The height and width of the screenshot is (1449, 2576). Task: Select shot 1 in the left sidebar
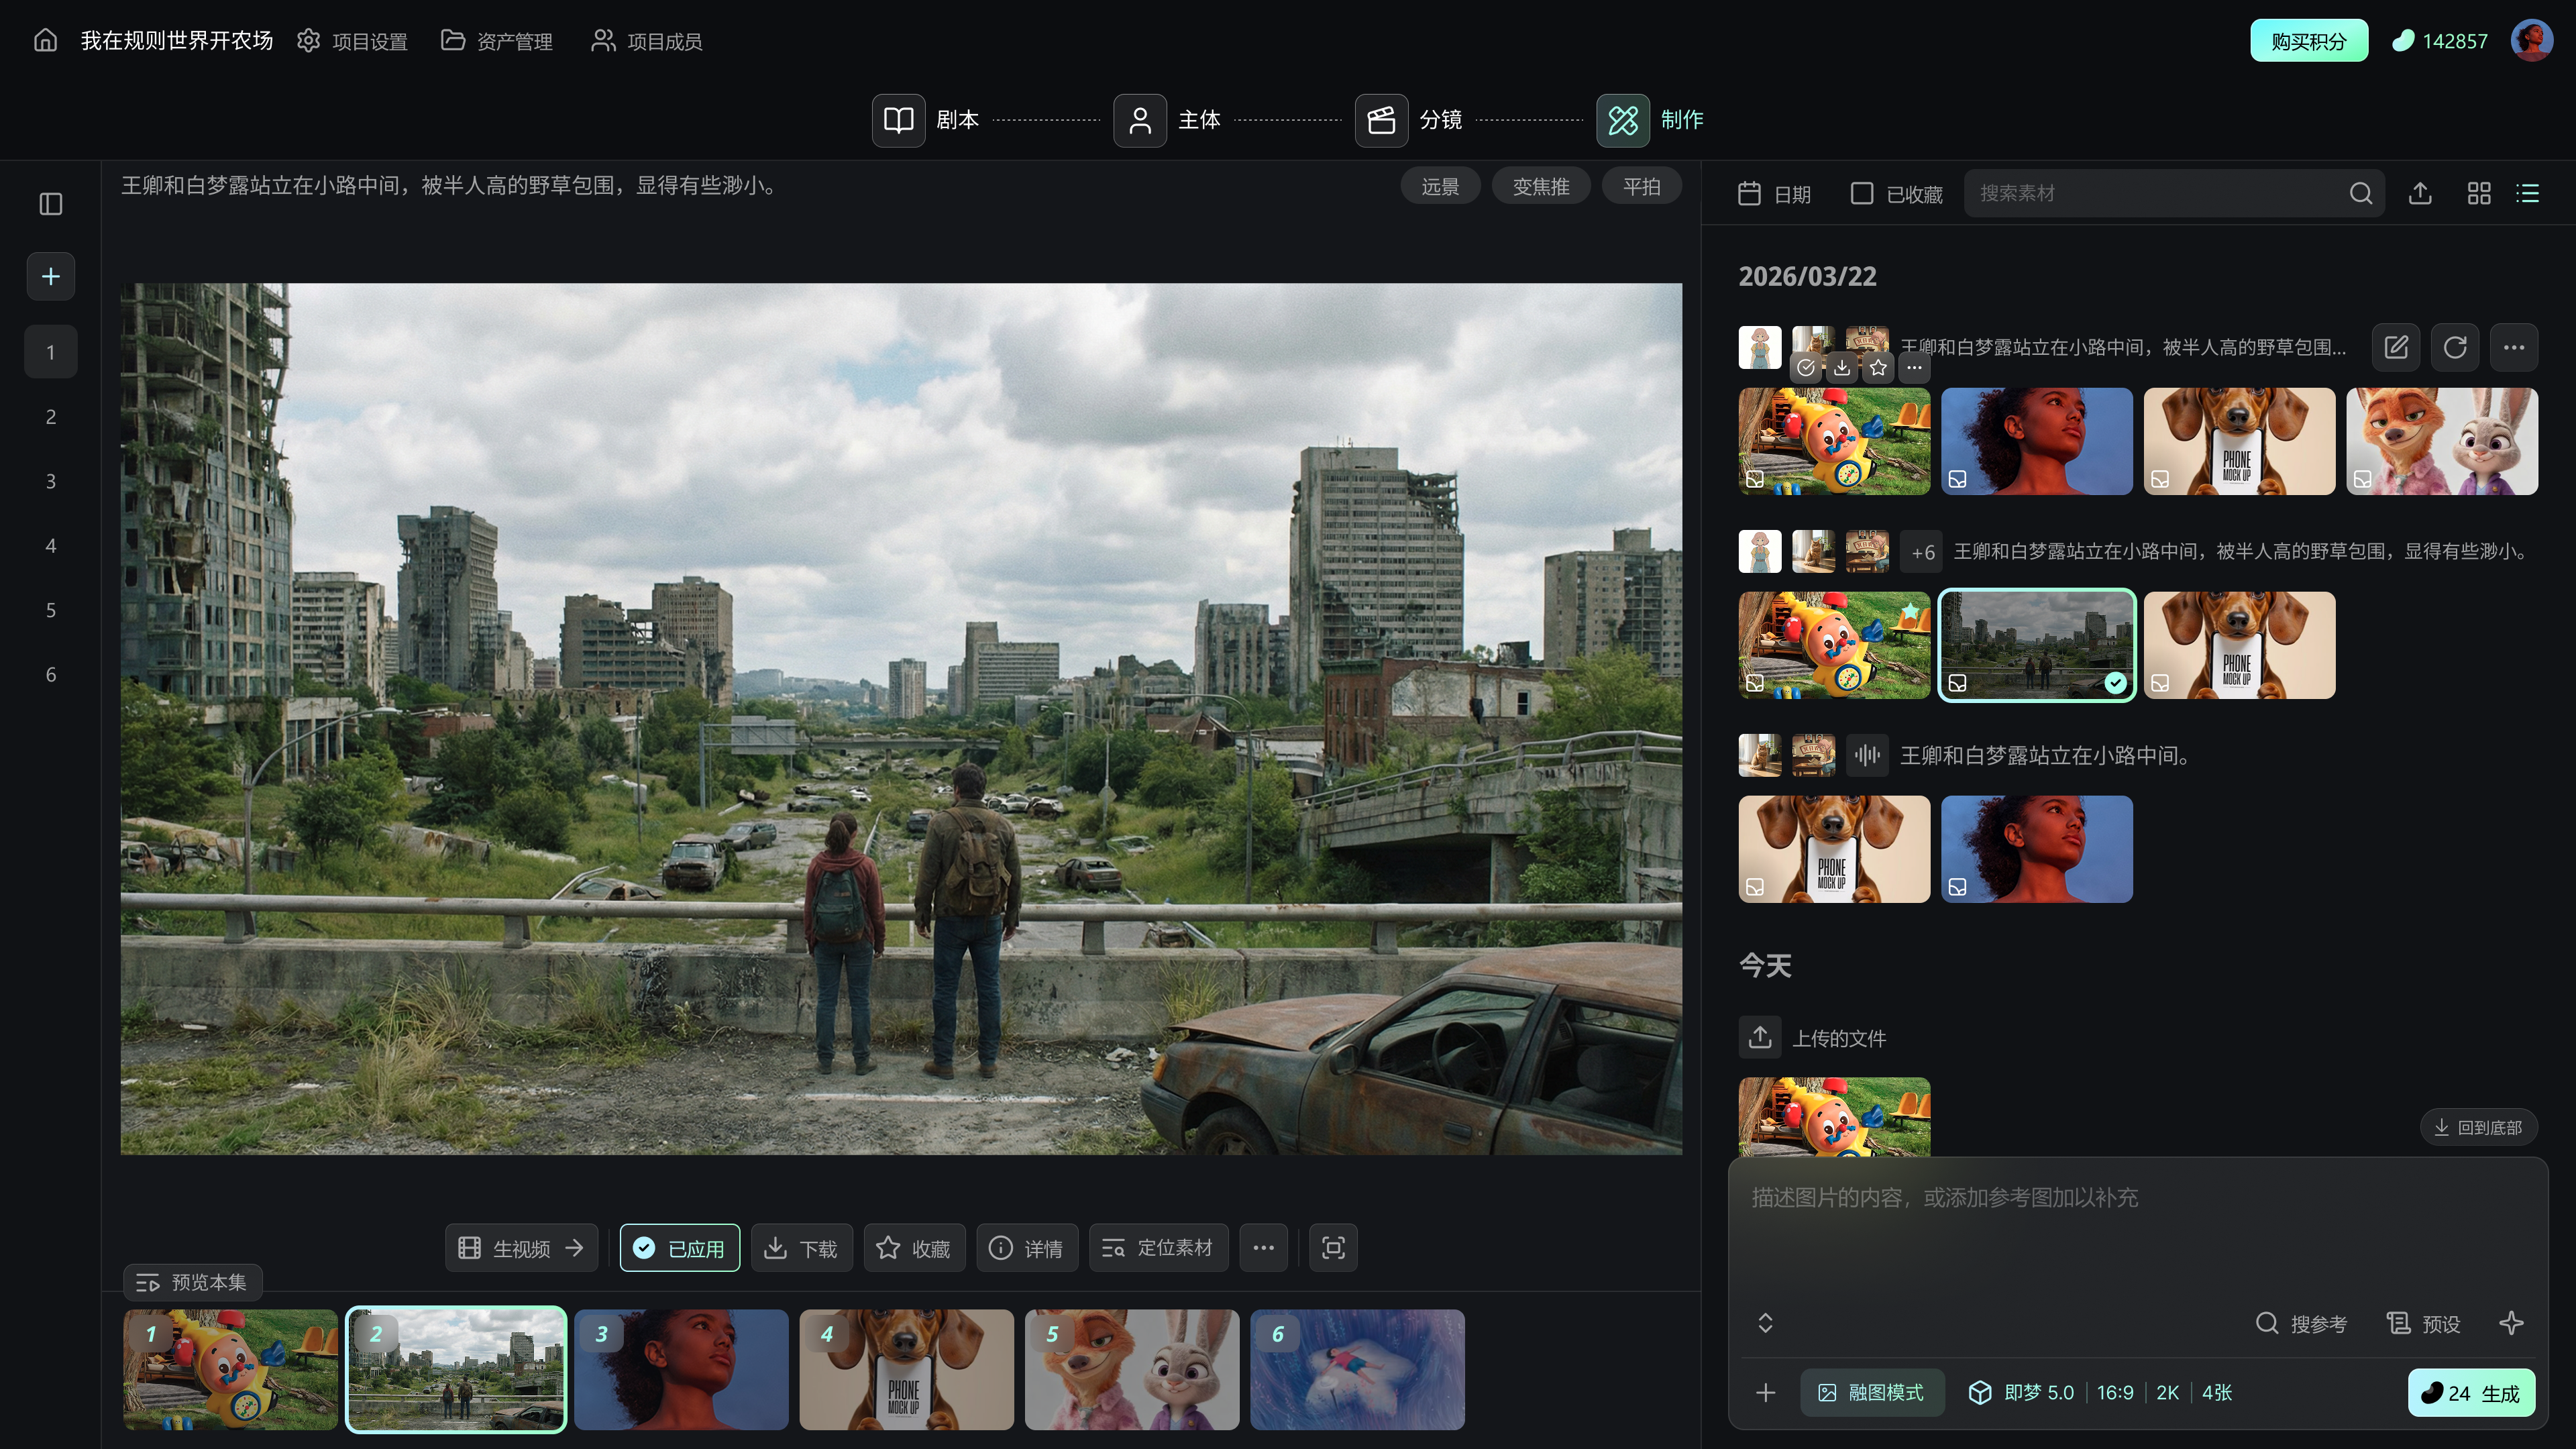(x=51, y=352)
